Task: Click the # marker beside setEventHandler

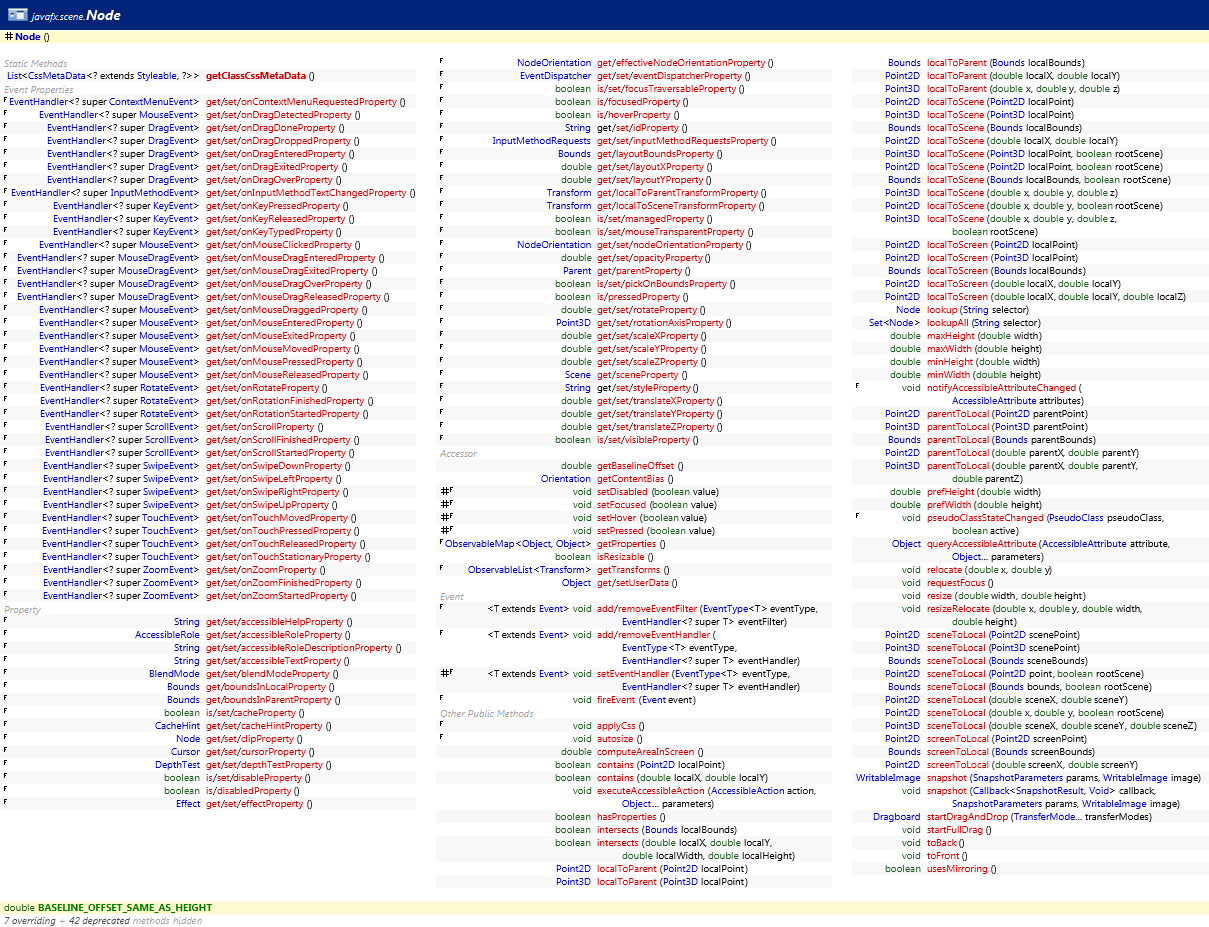Action: (x=445, y=672)
